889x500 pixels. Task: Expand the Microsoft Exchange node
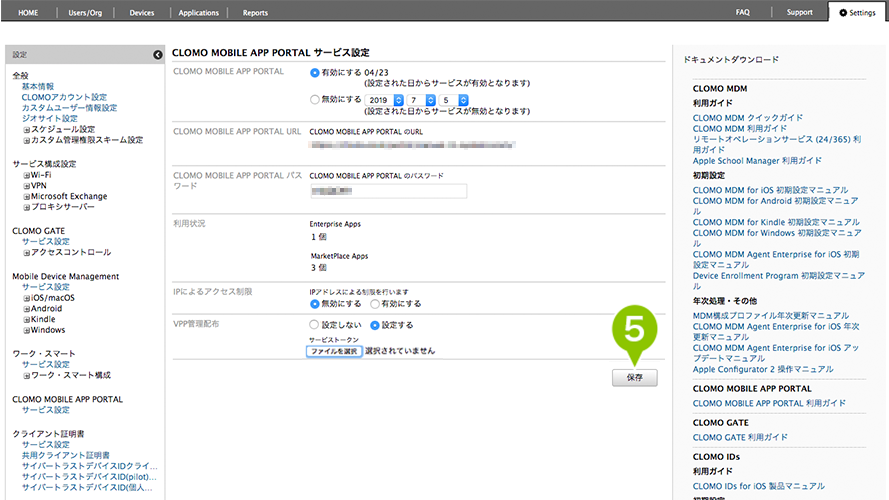26,197
